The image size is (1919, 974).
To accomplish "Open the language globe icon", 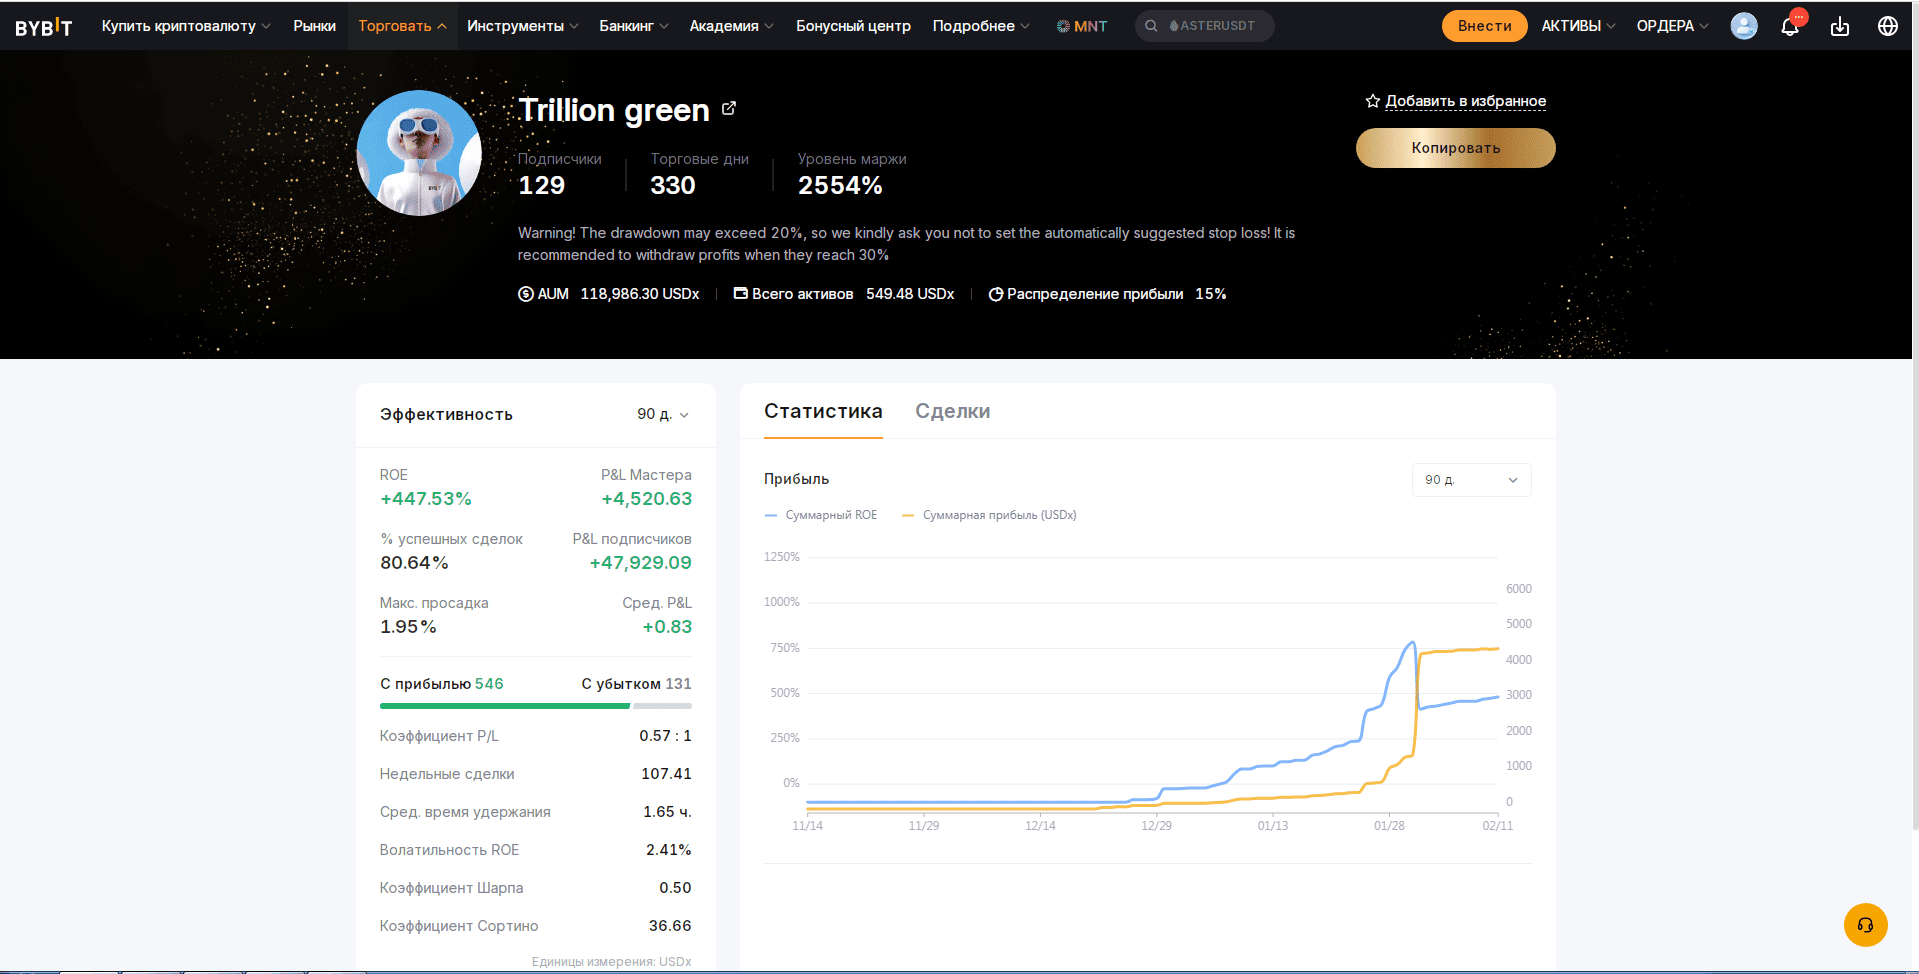I will coord(1888,26).
